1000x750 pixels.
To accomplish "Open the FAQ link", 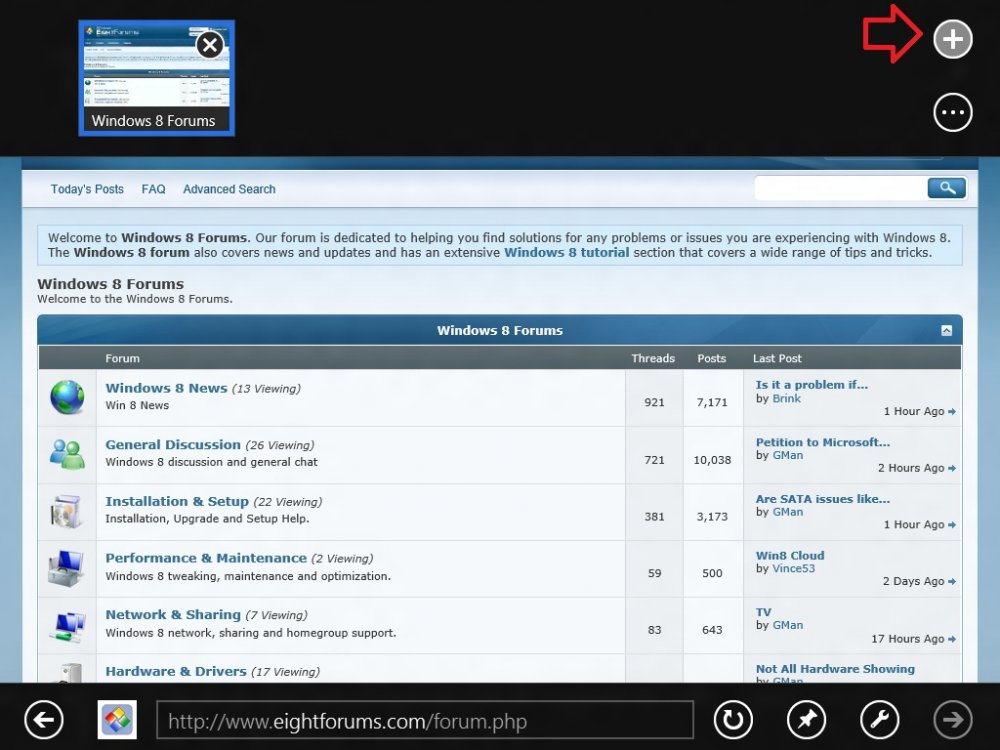I will coord(153,189).
